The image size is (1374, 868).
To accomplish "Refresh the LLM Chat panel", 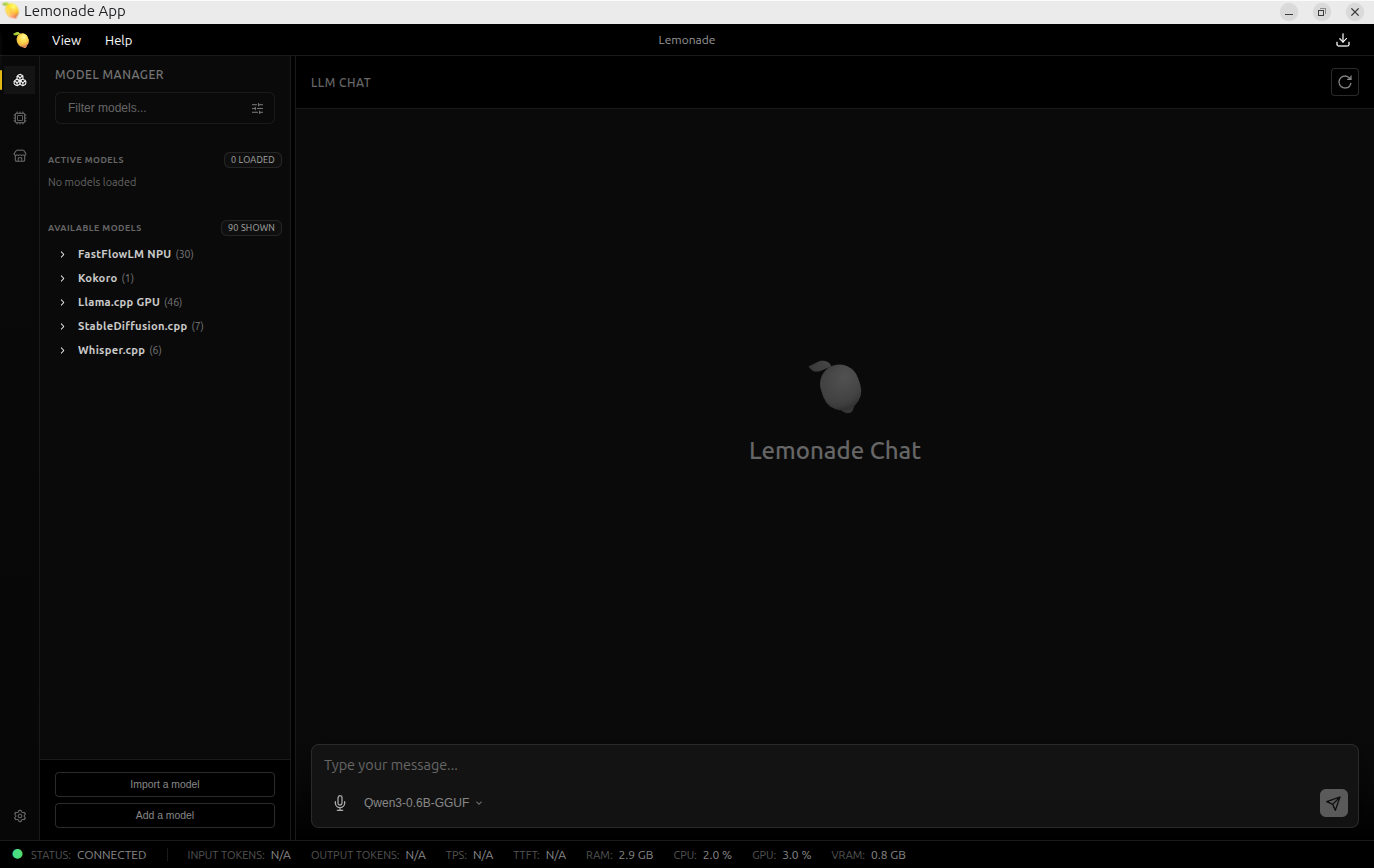I will pos(1344,82).
